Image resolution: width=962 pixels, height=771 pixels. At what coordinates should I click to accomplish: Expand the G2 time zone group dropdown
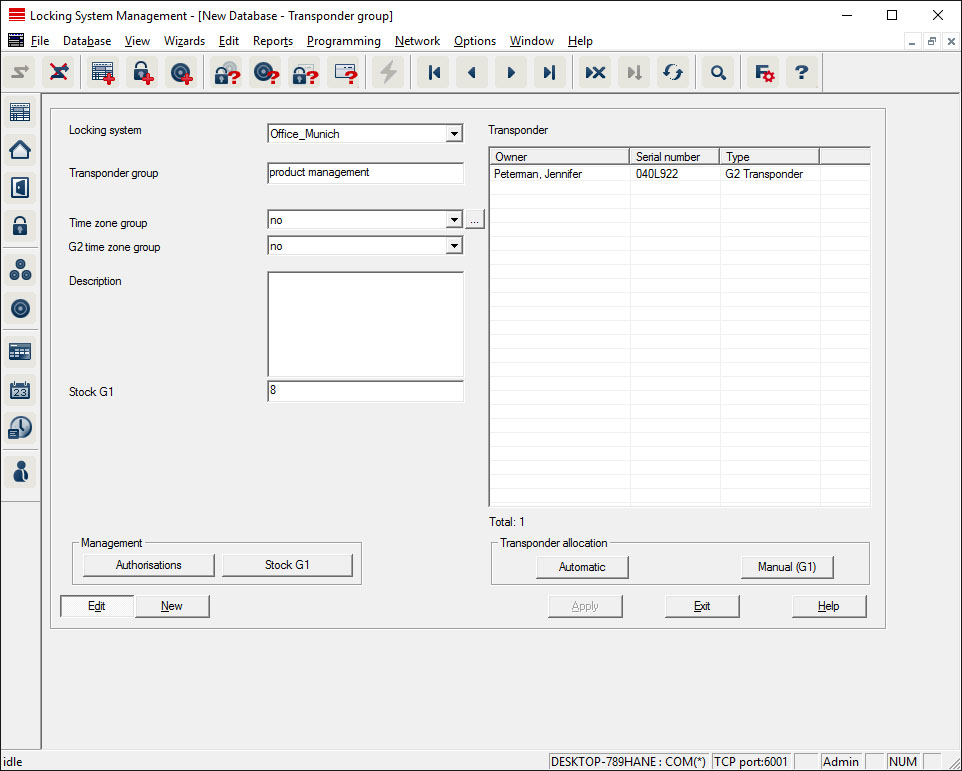click(x=454, y=246)
